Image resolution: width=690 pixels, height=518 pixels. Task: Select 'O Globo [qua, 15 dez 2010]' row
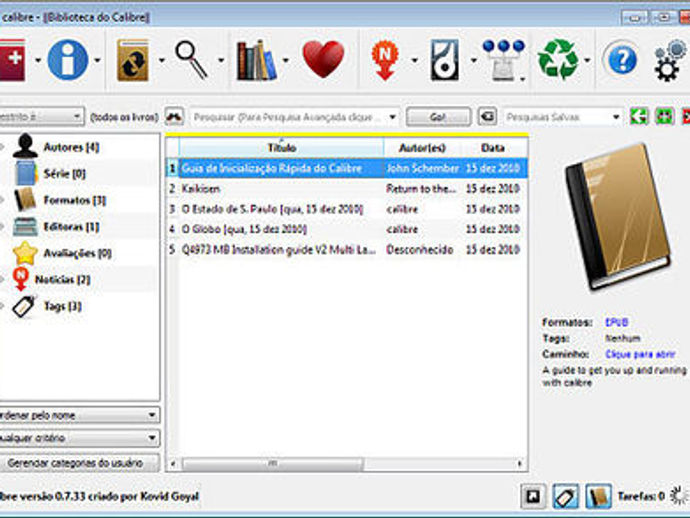point(347,229)
